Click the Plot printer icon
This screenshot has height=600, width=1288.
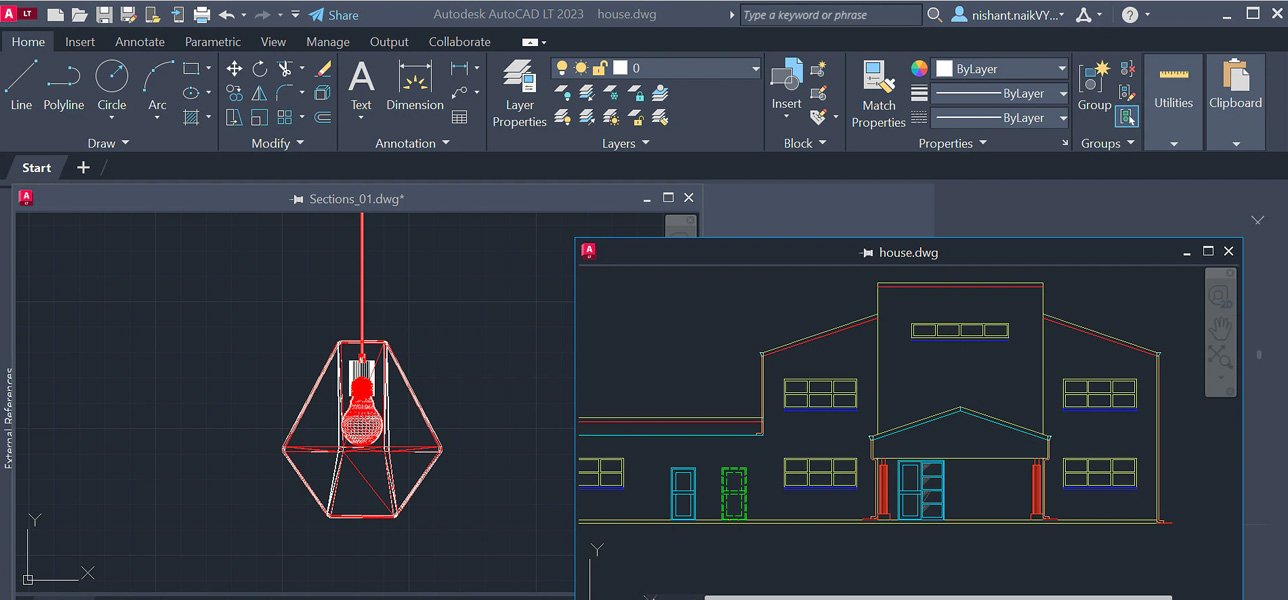(201, 15)
